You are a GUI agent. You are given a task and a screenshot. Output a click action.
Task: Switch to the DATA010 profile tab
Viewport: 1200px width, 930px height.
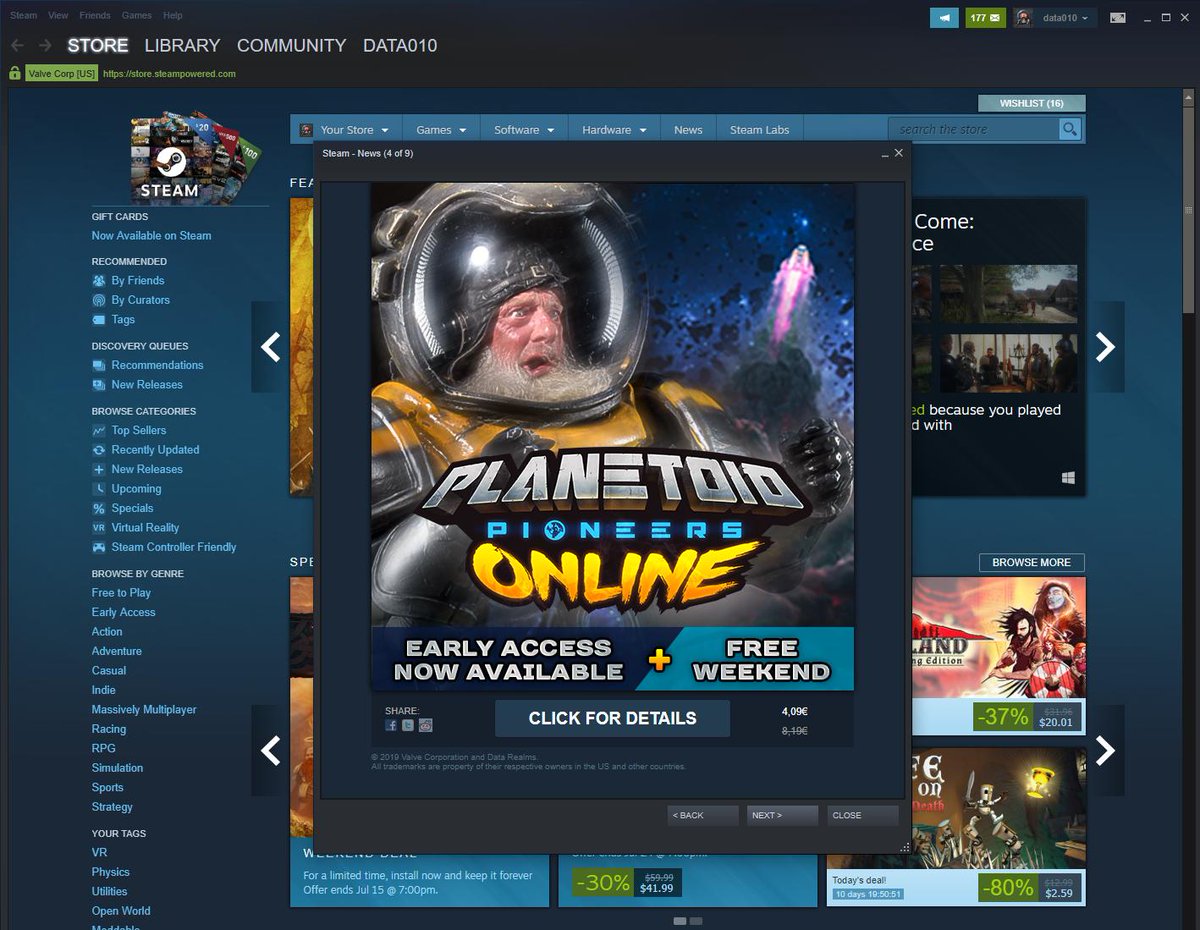[x=400, y=45]
